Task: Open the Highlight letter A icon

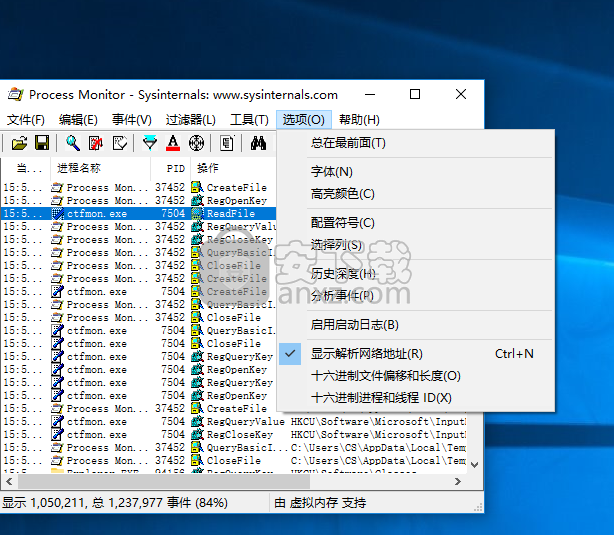Action: tap(173, 143)
